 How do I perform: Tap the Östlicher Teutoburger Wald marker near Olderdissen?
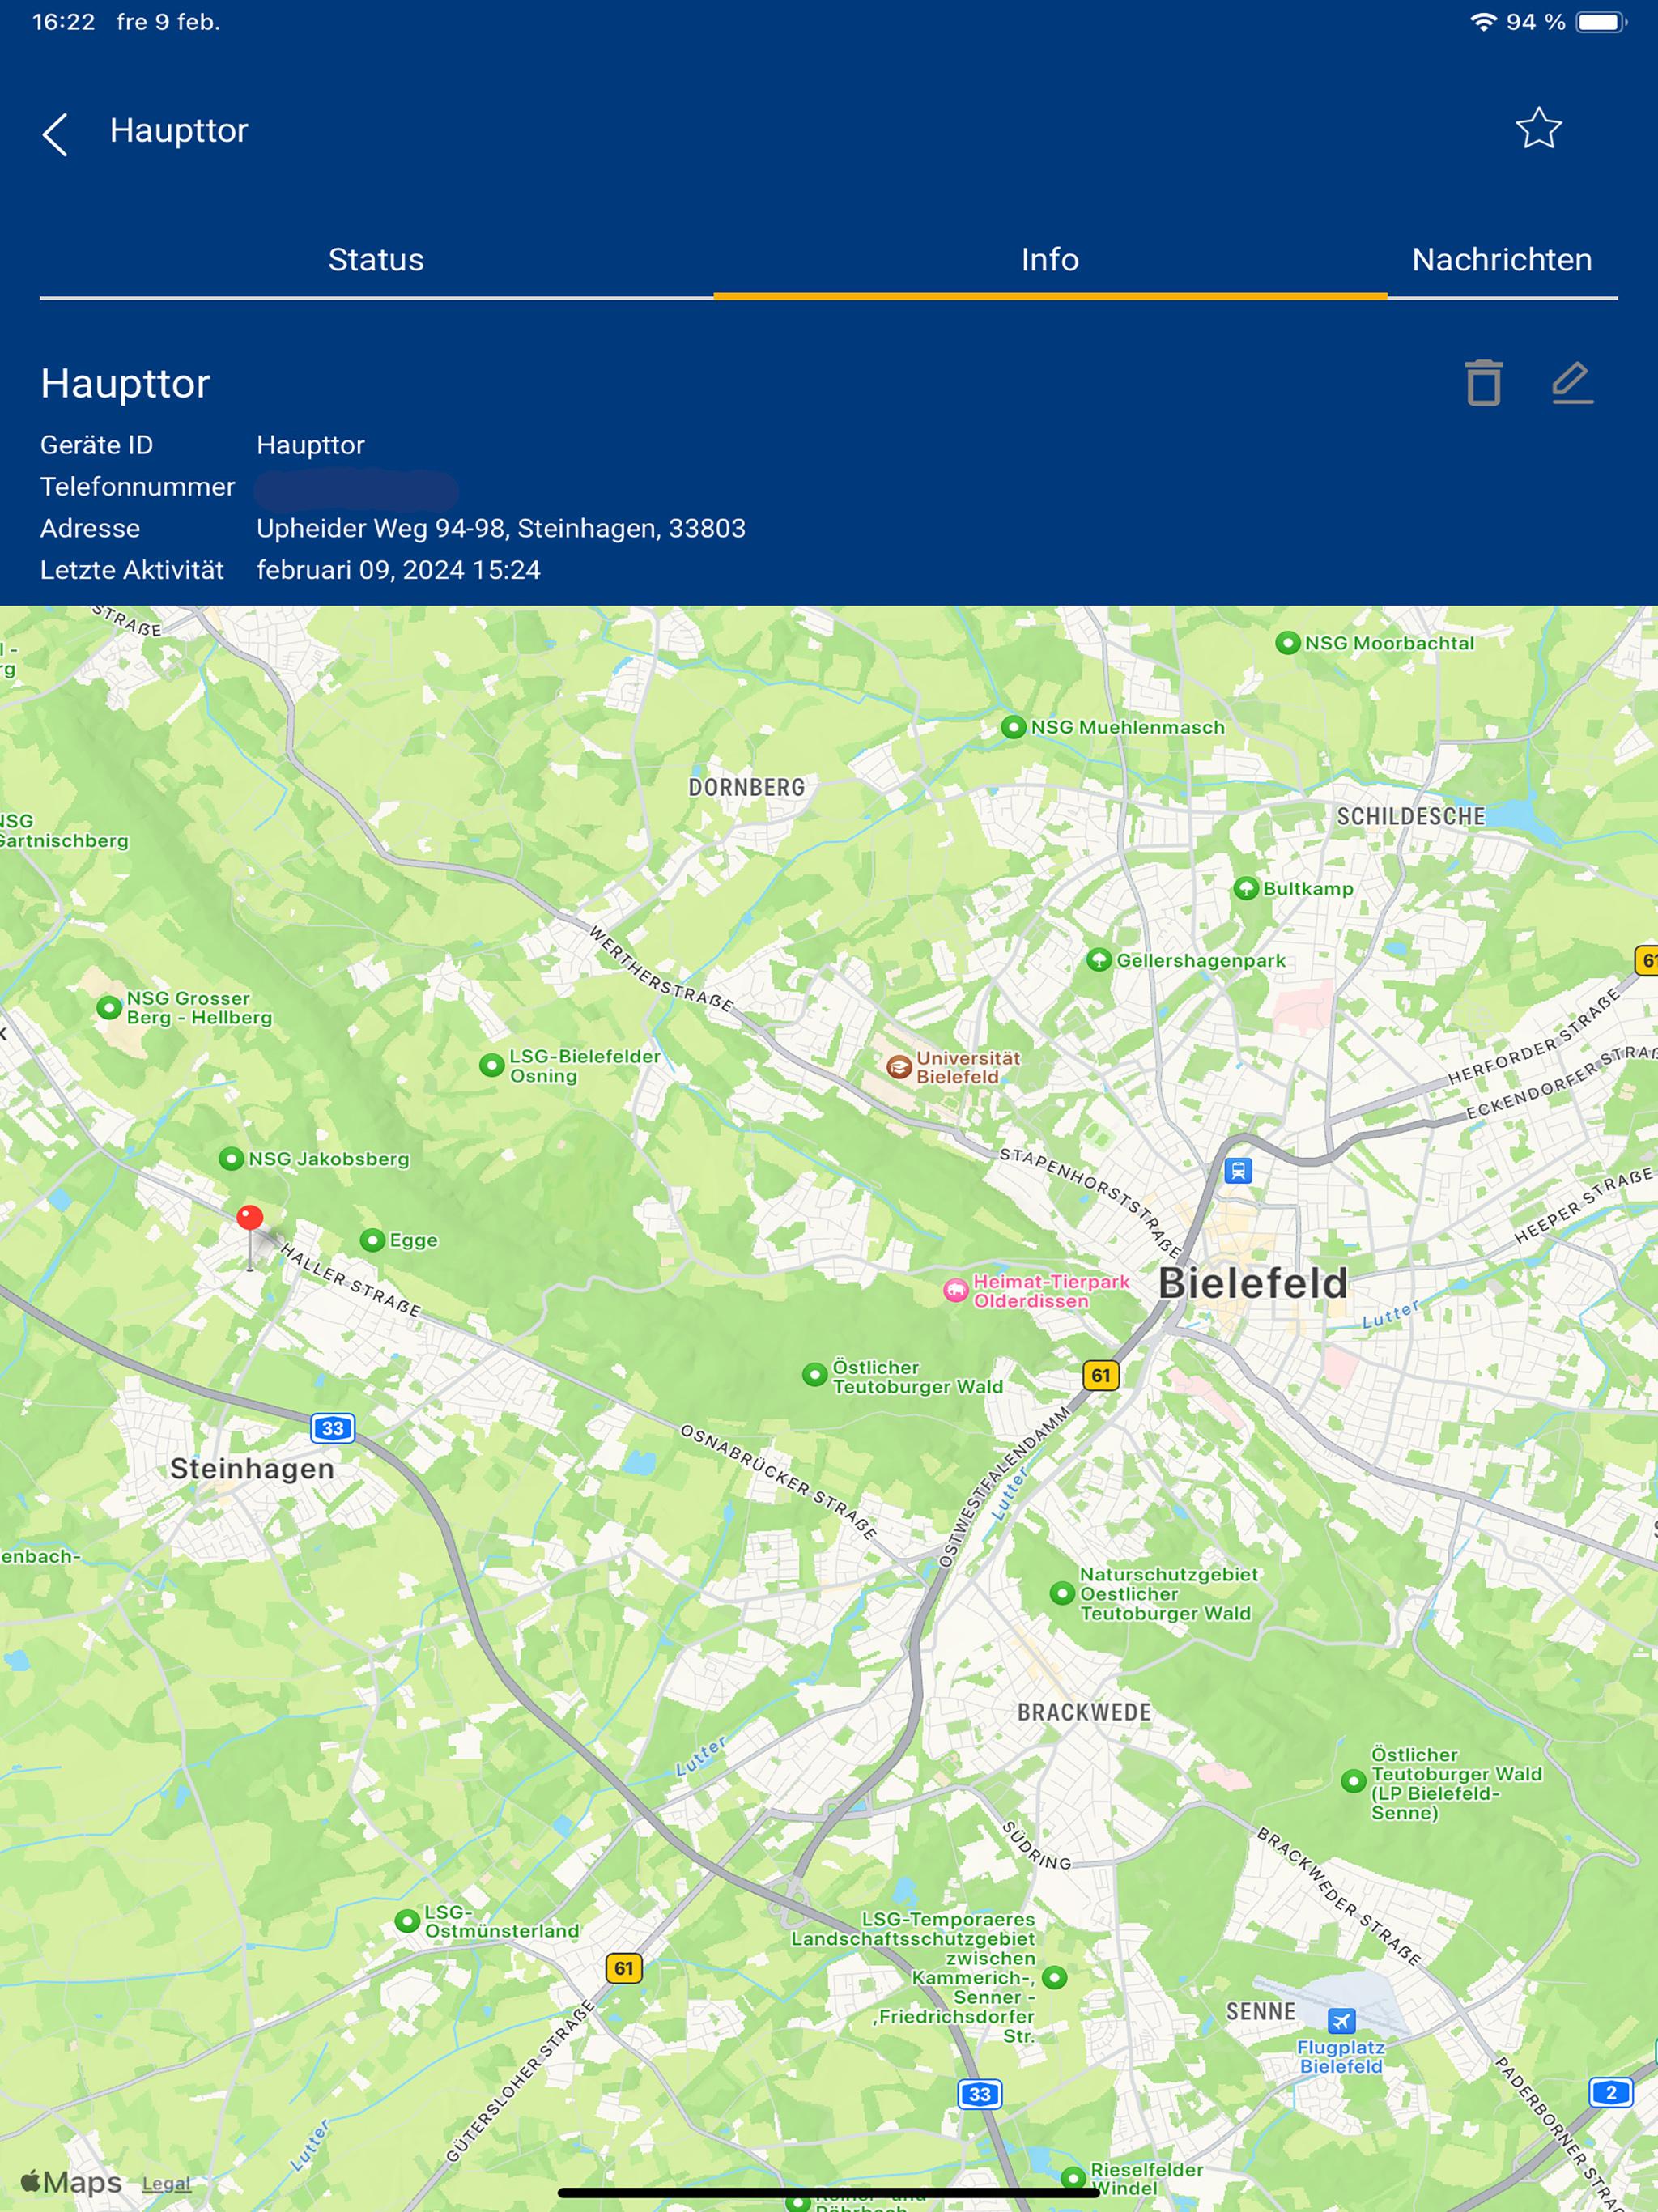(815, 1375)
